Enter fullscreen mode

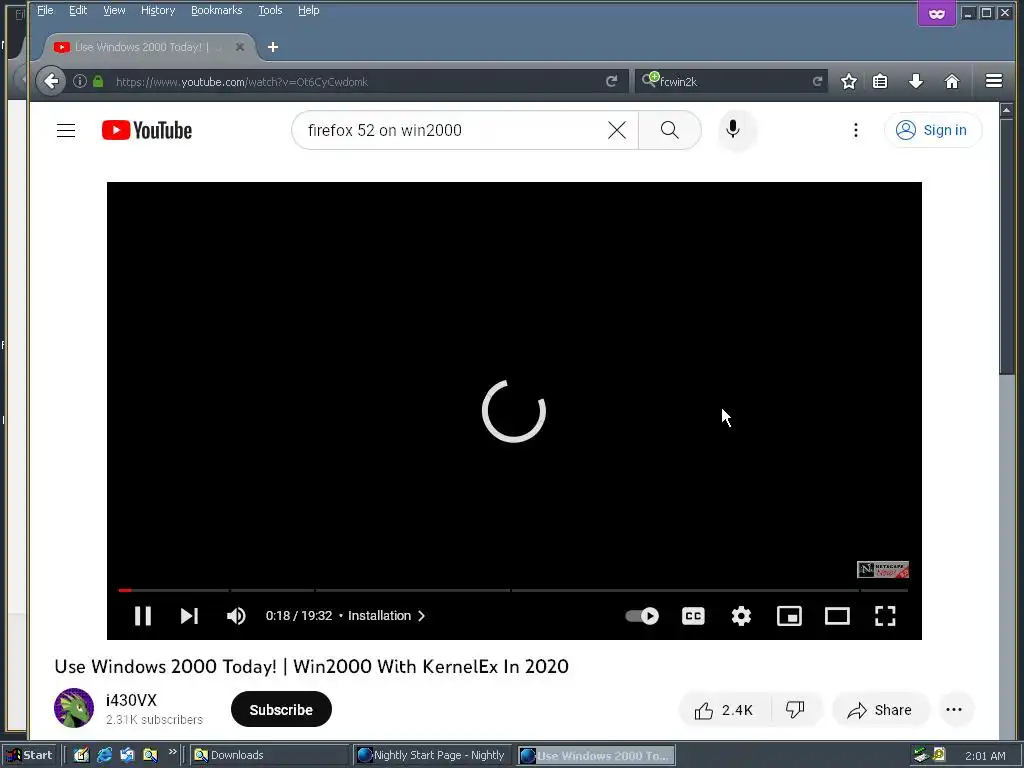(885, 616)
